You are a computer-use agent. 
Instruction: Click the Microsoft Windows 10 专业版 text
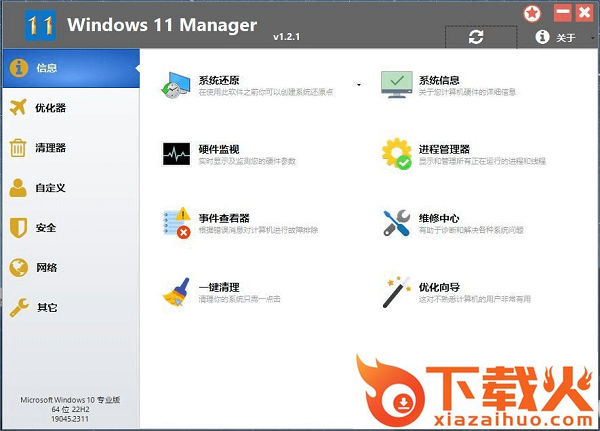click(x=70, y=400)
